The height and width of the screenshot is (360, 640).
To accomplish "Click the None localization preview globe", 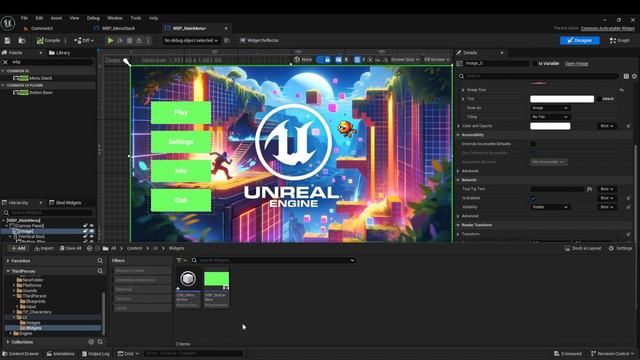I will click(x=297, y=60).
